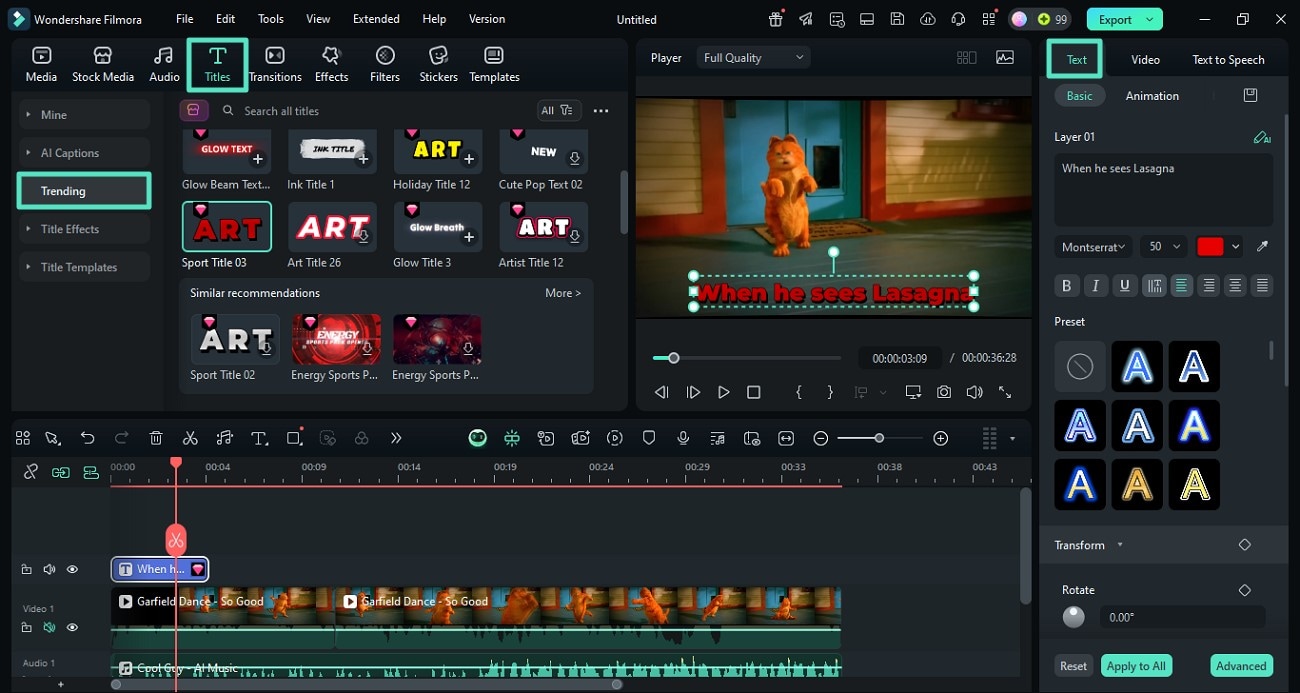Switch to the Animation sub-tab
This screenshot has width=1300, height=693.
click(1152, 96)
